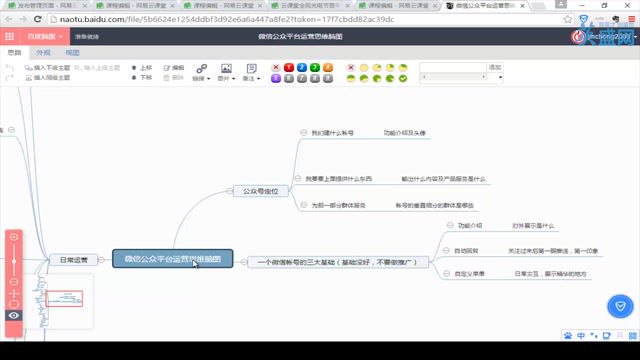Set priority 1 red badge
This screenshot has width=640, height=360.
(289, 67)
